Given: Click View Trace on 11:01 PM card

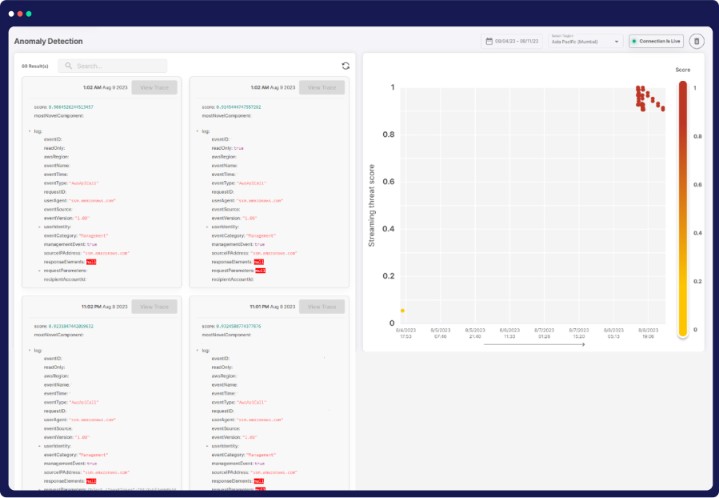Looking at the screenshot, I should [322, 307].
